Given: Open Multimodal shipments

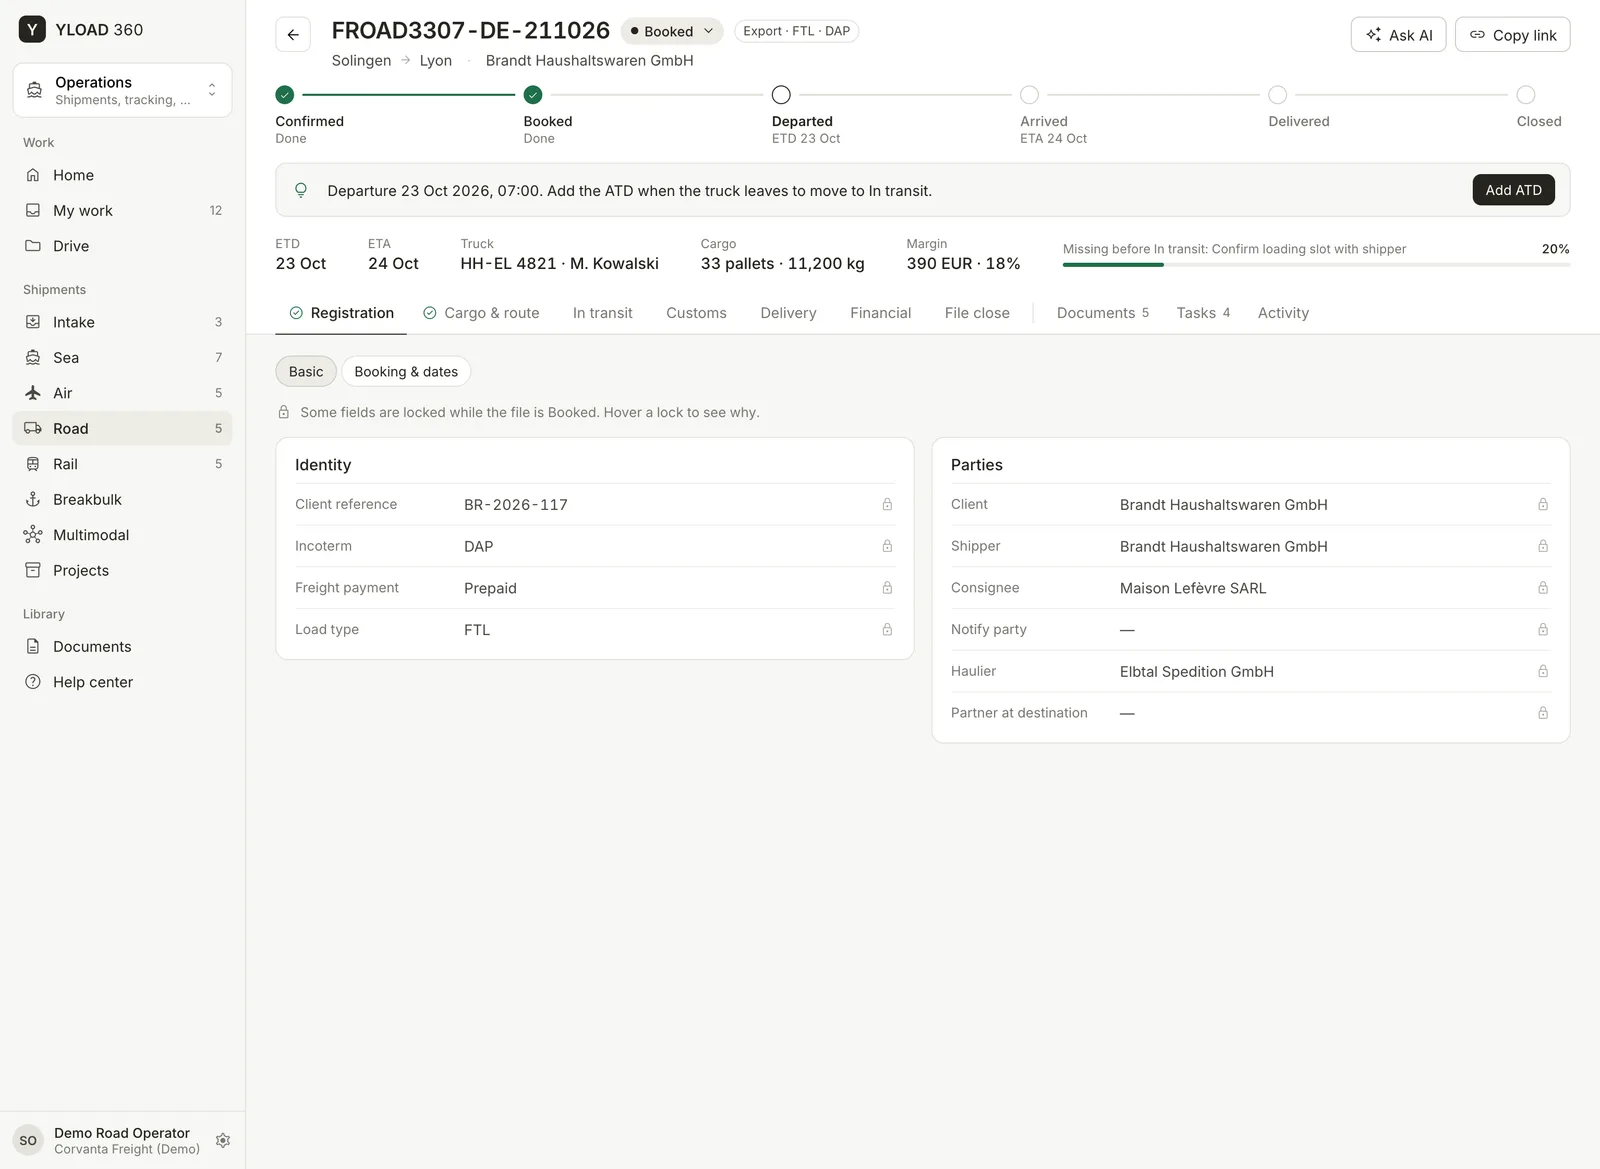Looking at the screenshot, I should 122,535.
